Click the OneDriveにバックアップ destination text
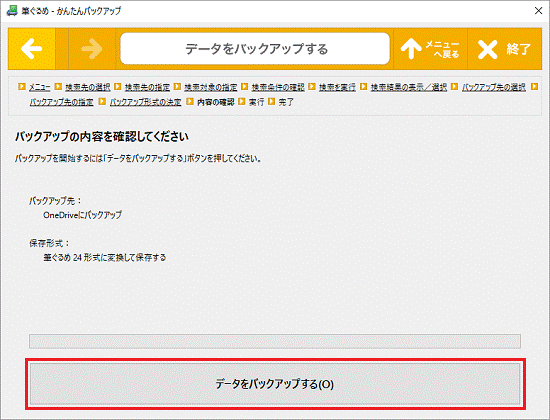Image resolution: width=550 pixels, height=420 pixels. (82, 215)
